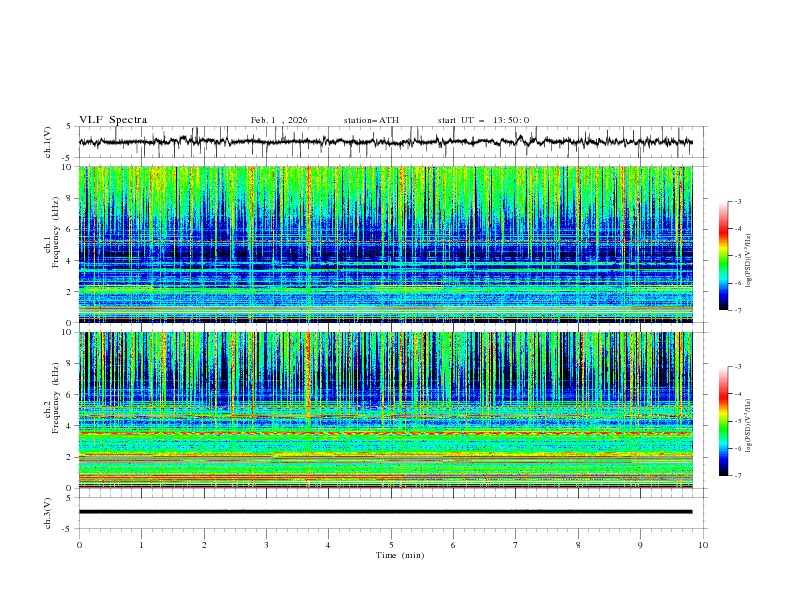
Task: Click the ch.1(V) waveform trace plot
Action: tap(385, 142)
